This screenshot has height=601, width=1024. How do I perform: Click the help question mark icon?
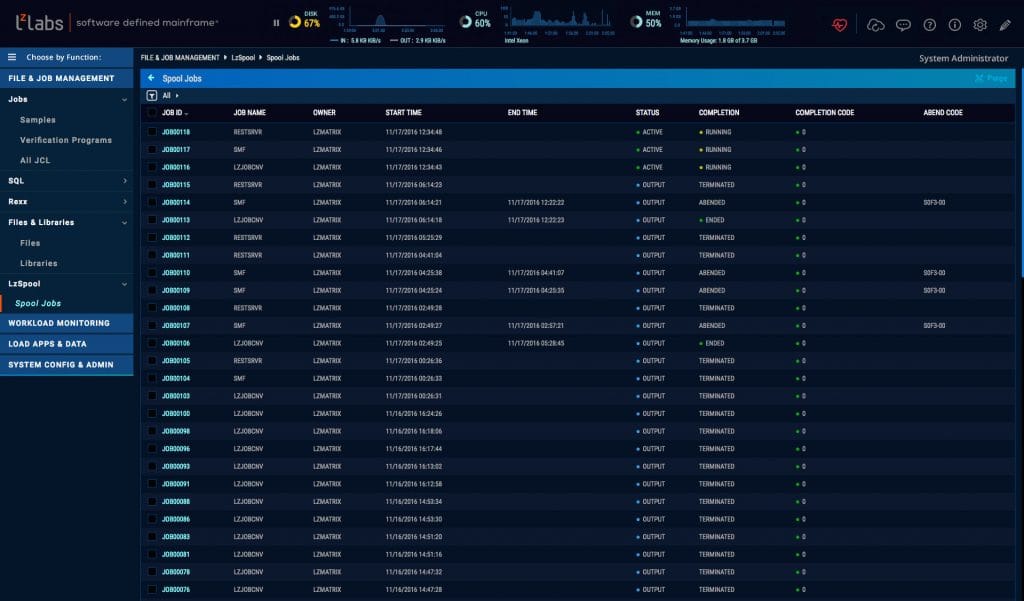click(x=929, y=25)
